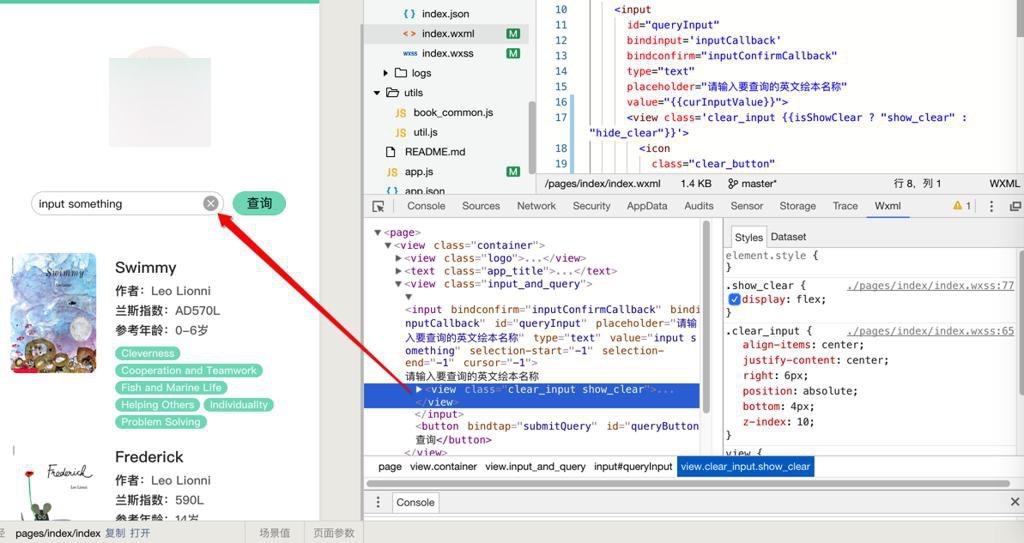1024x543 pixels.
Task: Click the Fish and Marine Life tag
Action: coord(171,387)
